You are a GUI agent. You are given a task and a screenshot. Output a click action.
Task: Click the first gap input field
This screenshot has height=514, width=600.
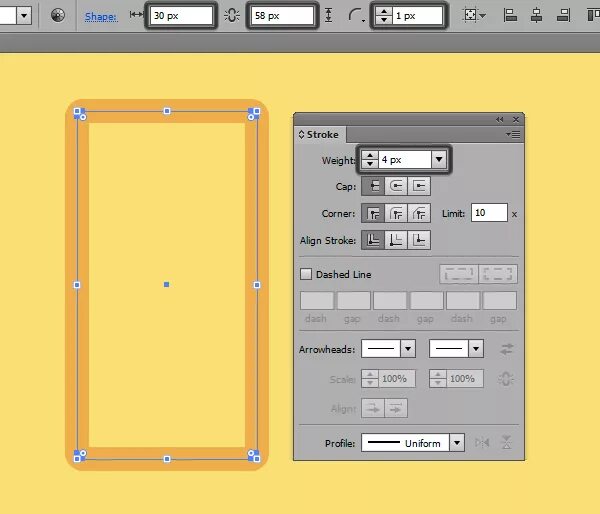(x=354, y=301)
